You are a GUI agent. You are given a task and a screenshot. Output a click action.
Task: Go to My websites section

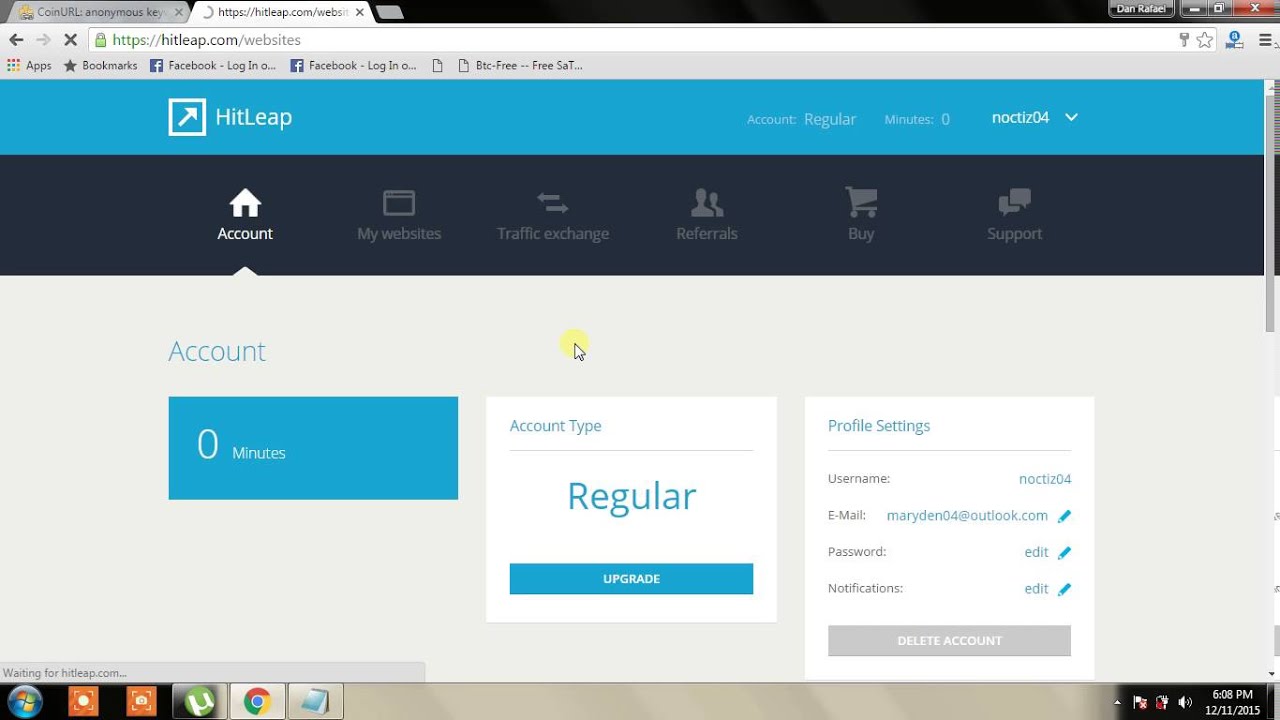[x=399, y=215]
